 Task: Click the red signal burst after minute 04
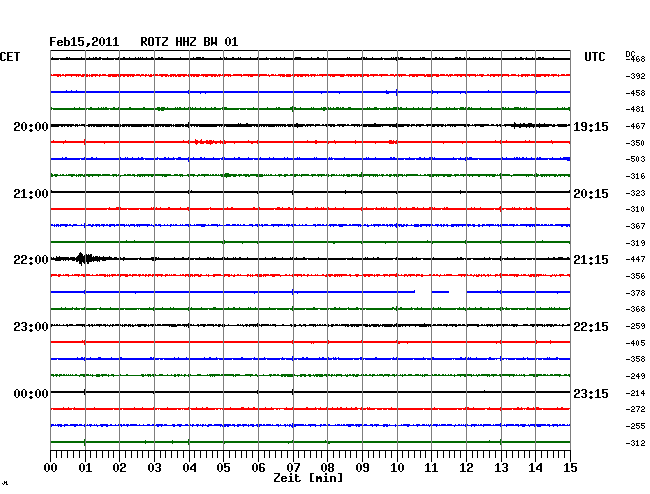(x=206, y=142)
